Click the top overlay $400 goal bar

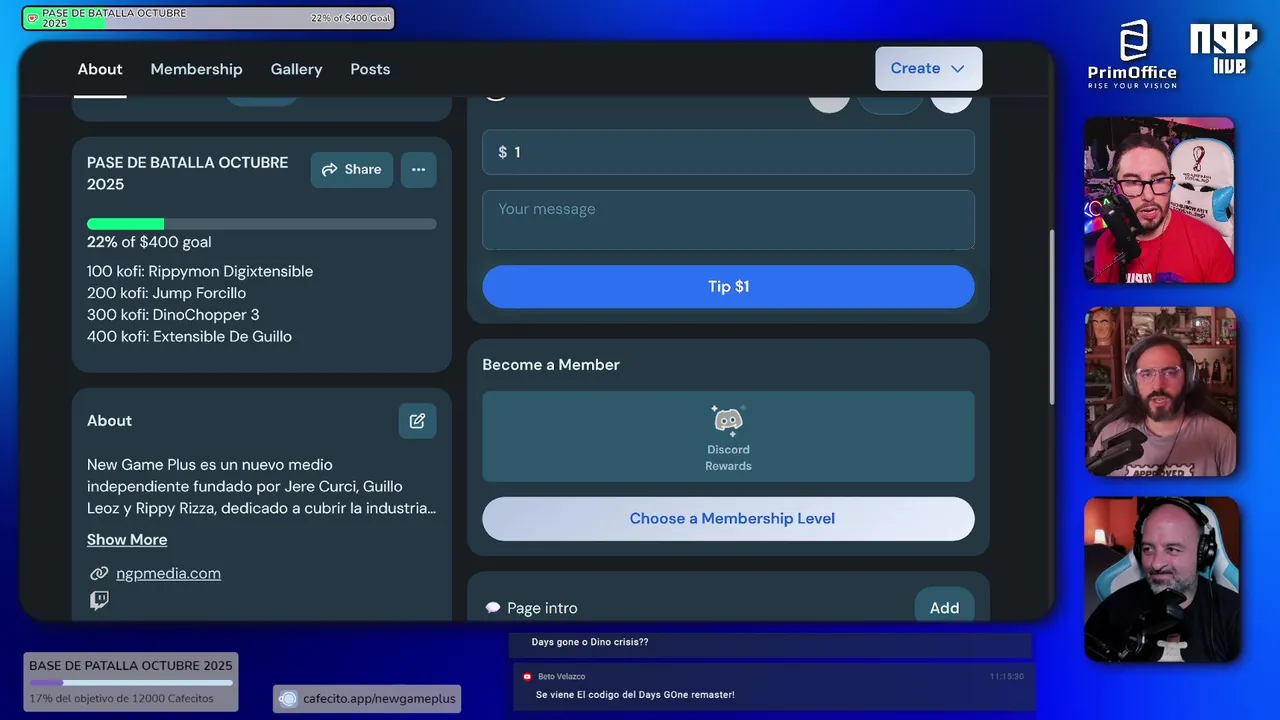pyautogui.click(x=208, y=18)
